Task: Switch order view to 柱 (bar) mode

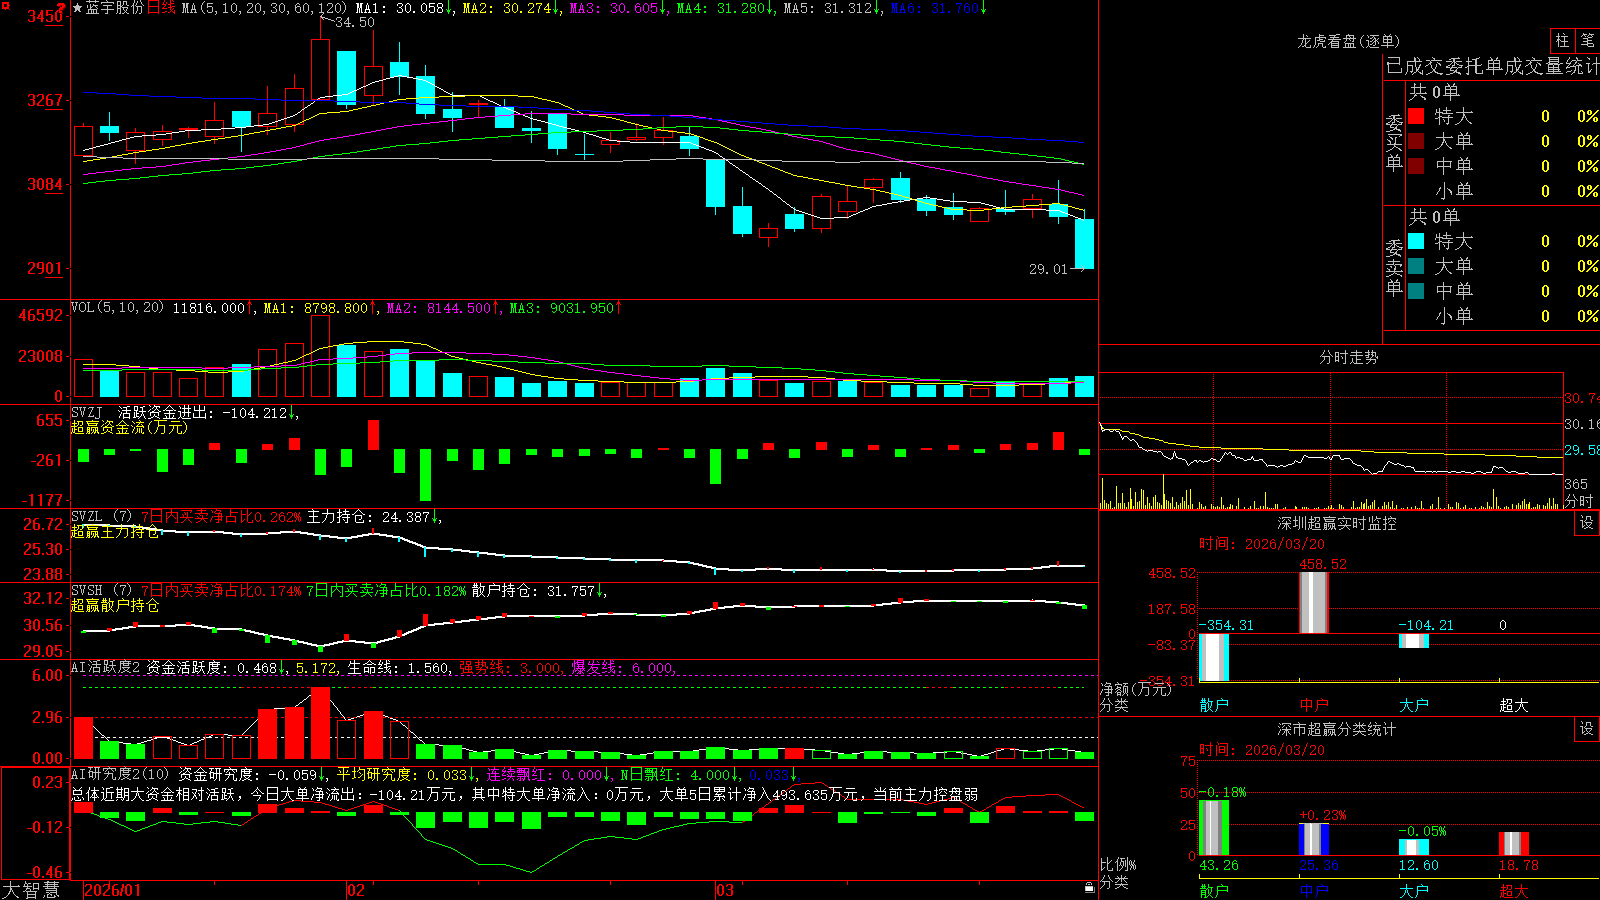Action: [x=1562, y=40]
